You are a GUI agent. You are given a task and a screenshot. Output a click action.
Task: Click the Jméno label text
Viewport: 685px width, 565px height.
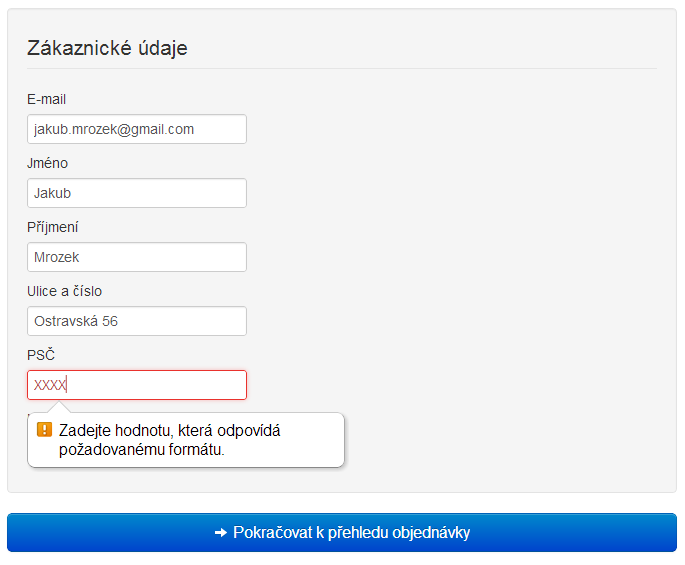(x=48, y=163)
